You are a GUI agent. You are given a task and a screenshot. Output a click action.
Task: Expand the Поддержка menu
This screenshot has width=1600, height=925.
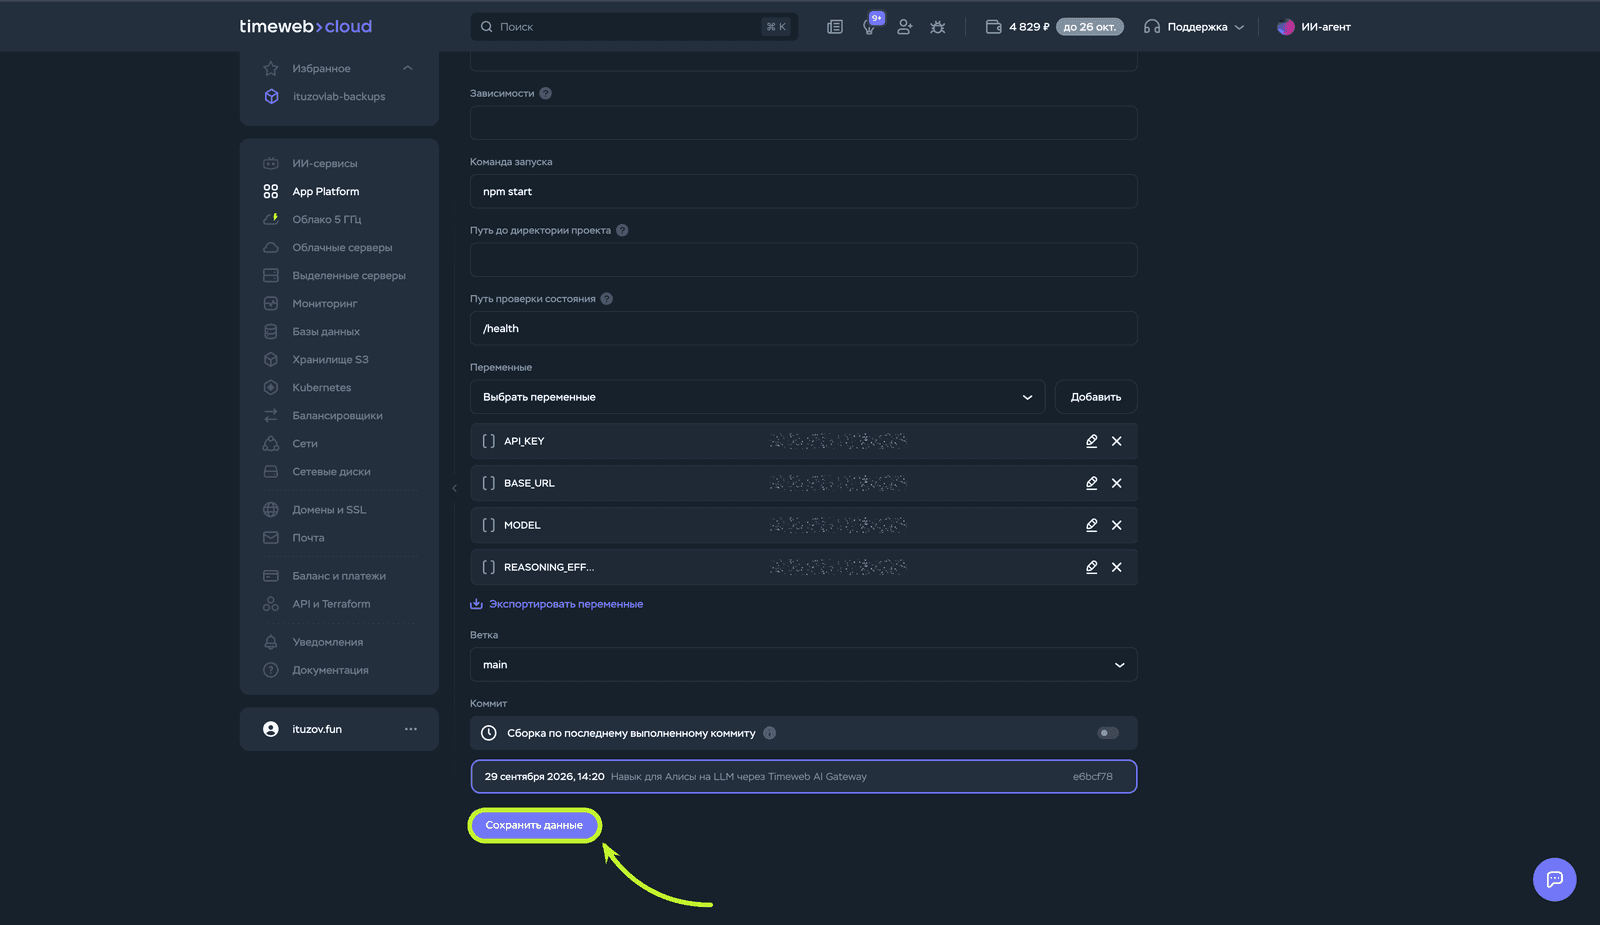coord(1195,27)
